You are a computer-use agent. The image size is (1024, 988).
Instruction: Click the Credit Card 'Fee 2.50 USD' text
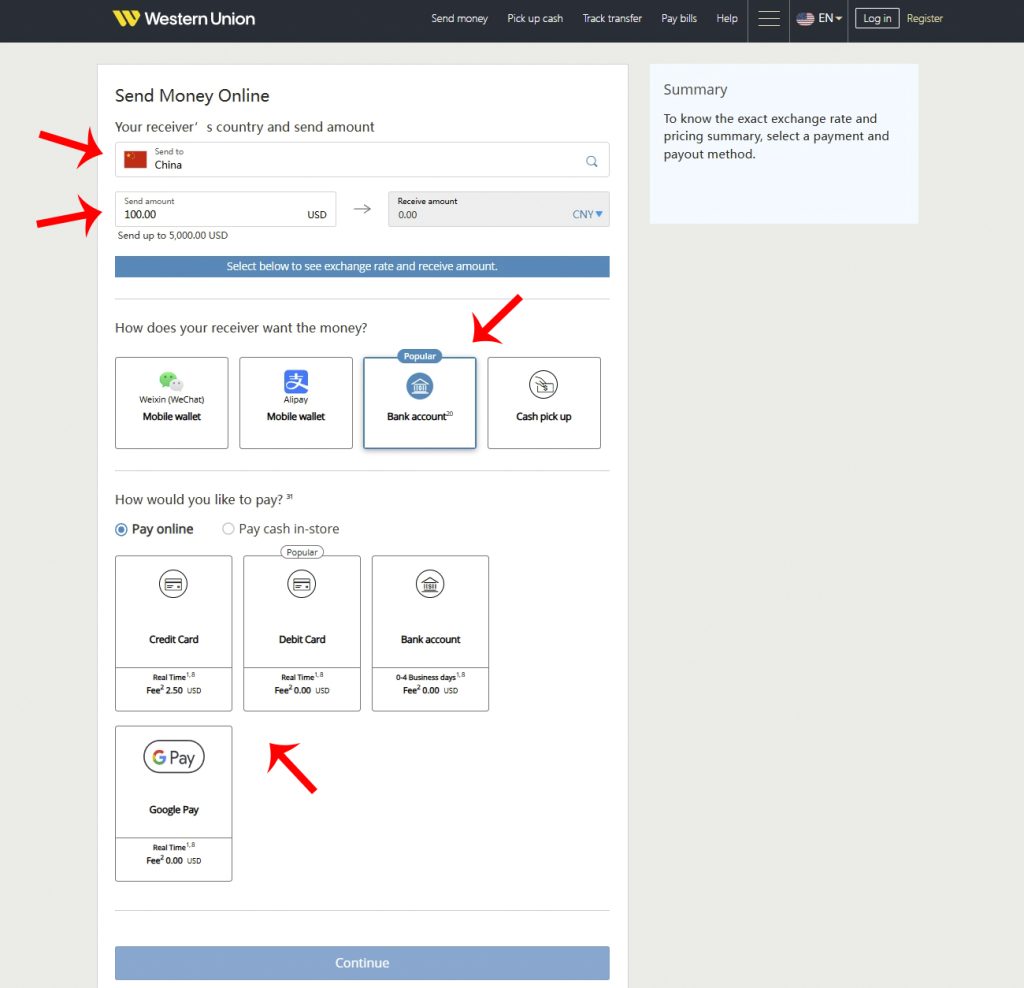point(174,690)
